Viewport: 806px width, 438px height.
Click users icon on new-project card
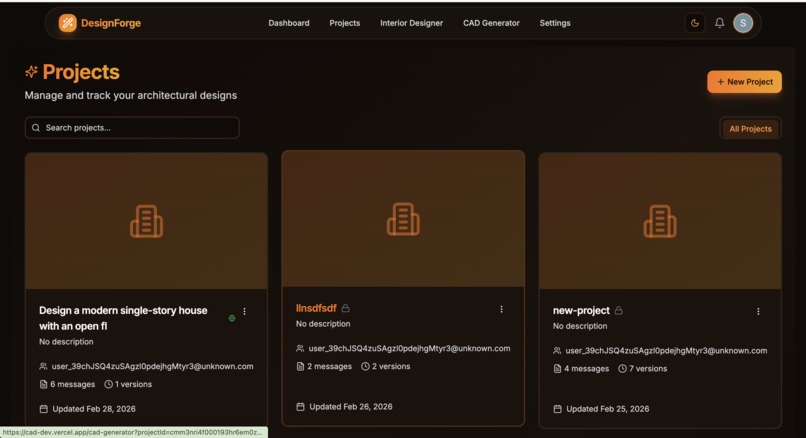pyautogui.click(x=557, y=351)
